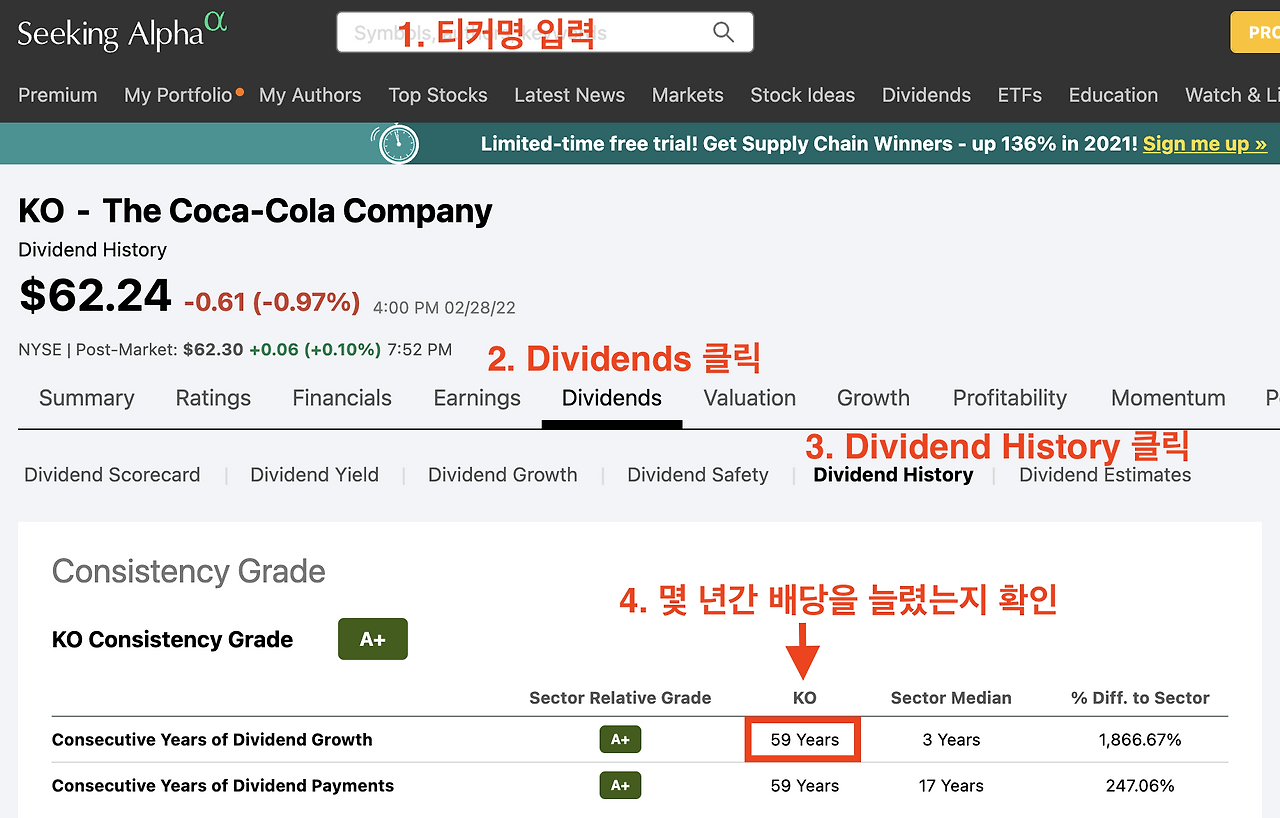
Task: Switch to the Summary tab
Action: 86,398
